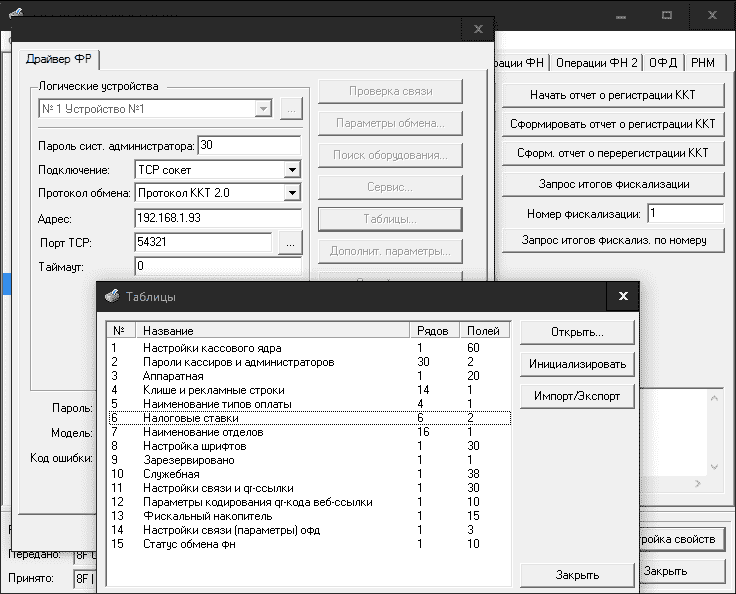736x594 pixels.
Task: Sort by the Название column header
Action: coord(273,331)
